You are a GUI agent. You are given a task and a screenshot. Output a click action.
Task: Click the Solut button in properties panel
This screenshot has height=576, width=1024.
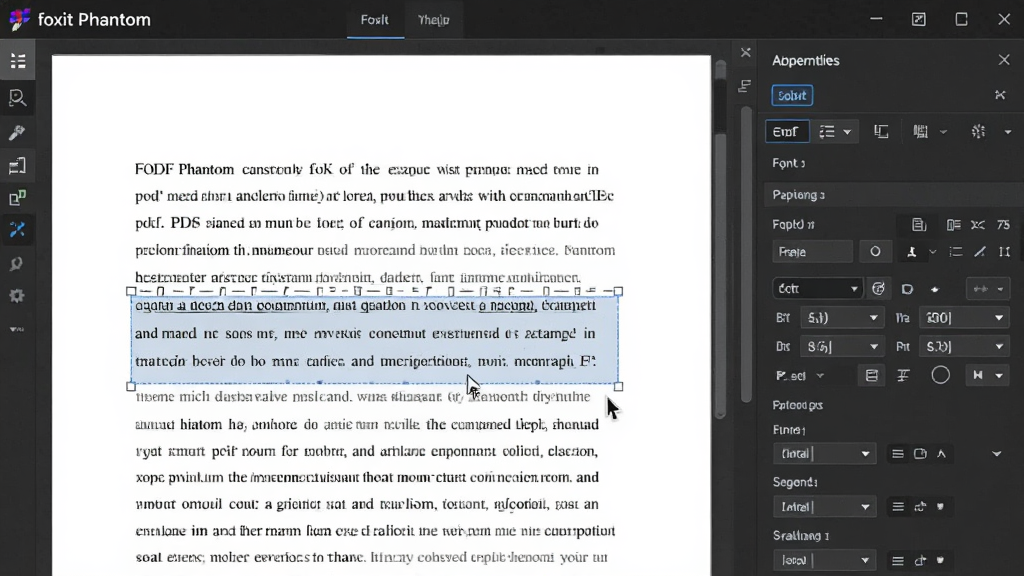tap(792, 95)
